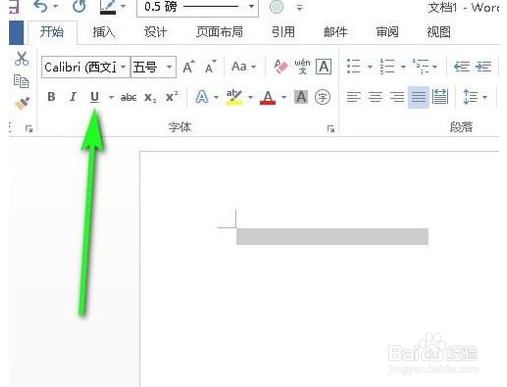Click the numbered list icon
This screenshot has width=507, height=387.
click(x=387, y=66)
